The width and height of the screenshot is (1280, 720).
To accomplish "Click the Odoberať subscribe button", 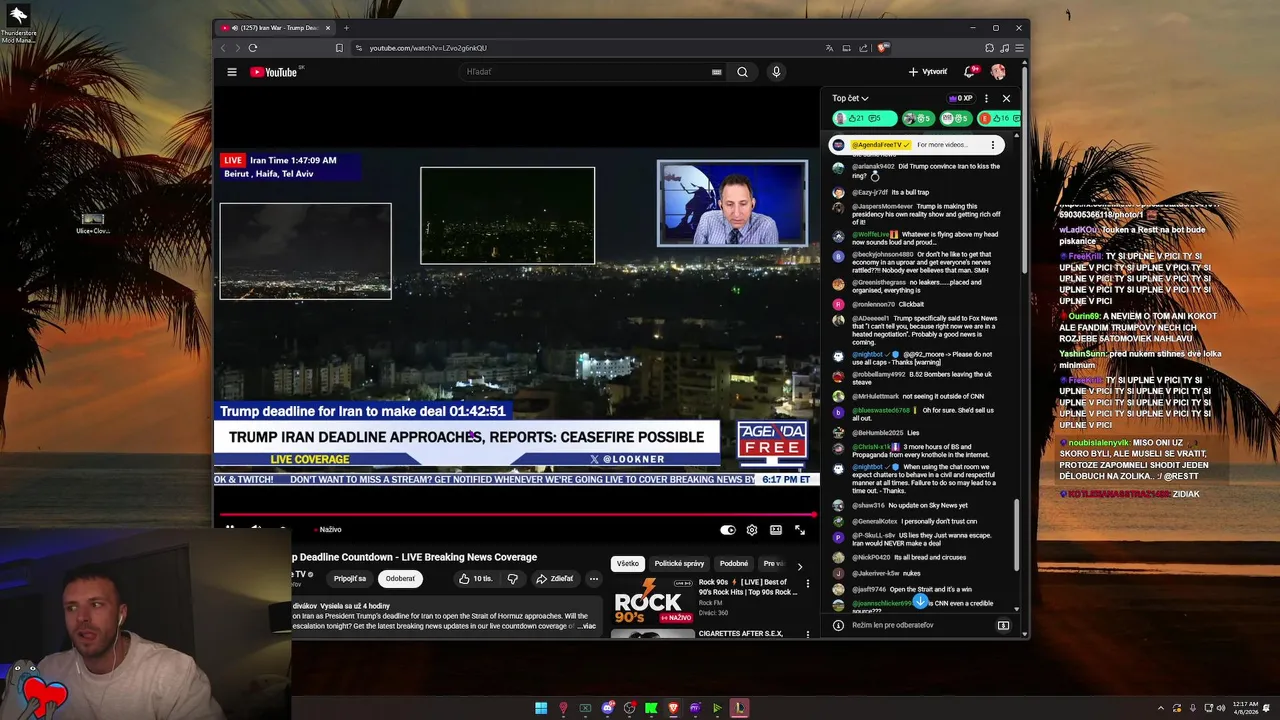I will 400,579.
